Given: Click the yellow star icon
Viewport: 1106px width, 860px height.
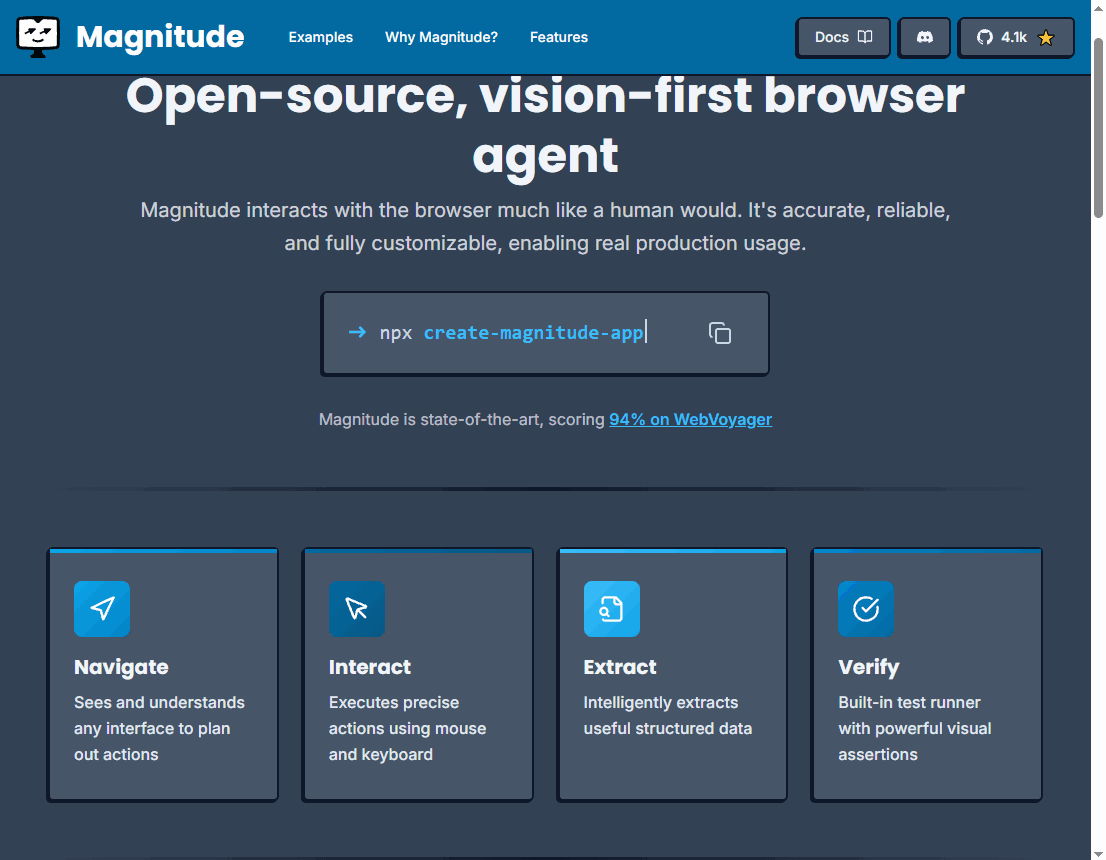Looking at the screenshot, I should click(1046, 38).
